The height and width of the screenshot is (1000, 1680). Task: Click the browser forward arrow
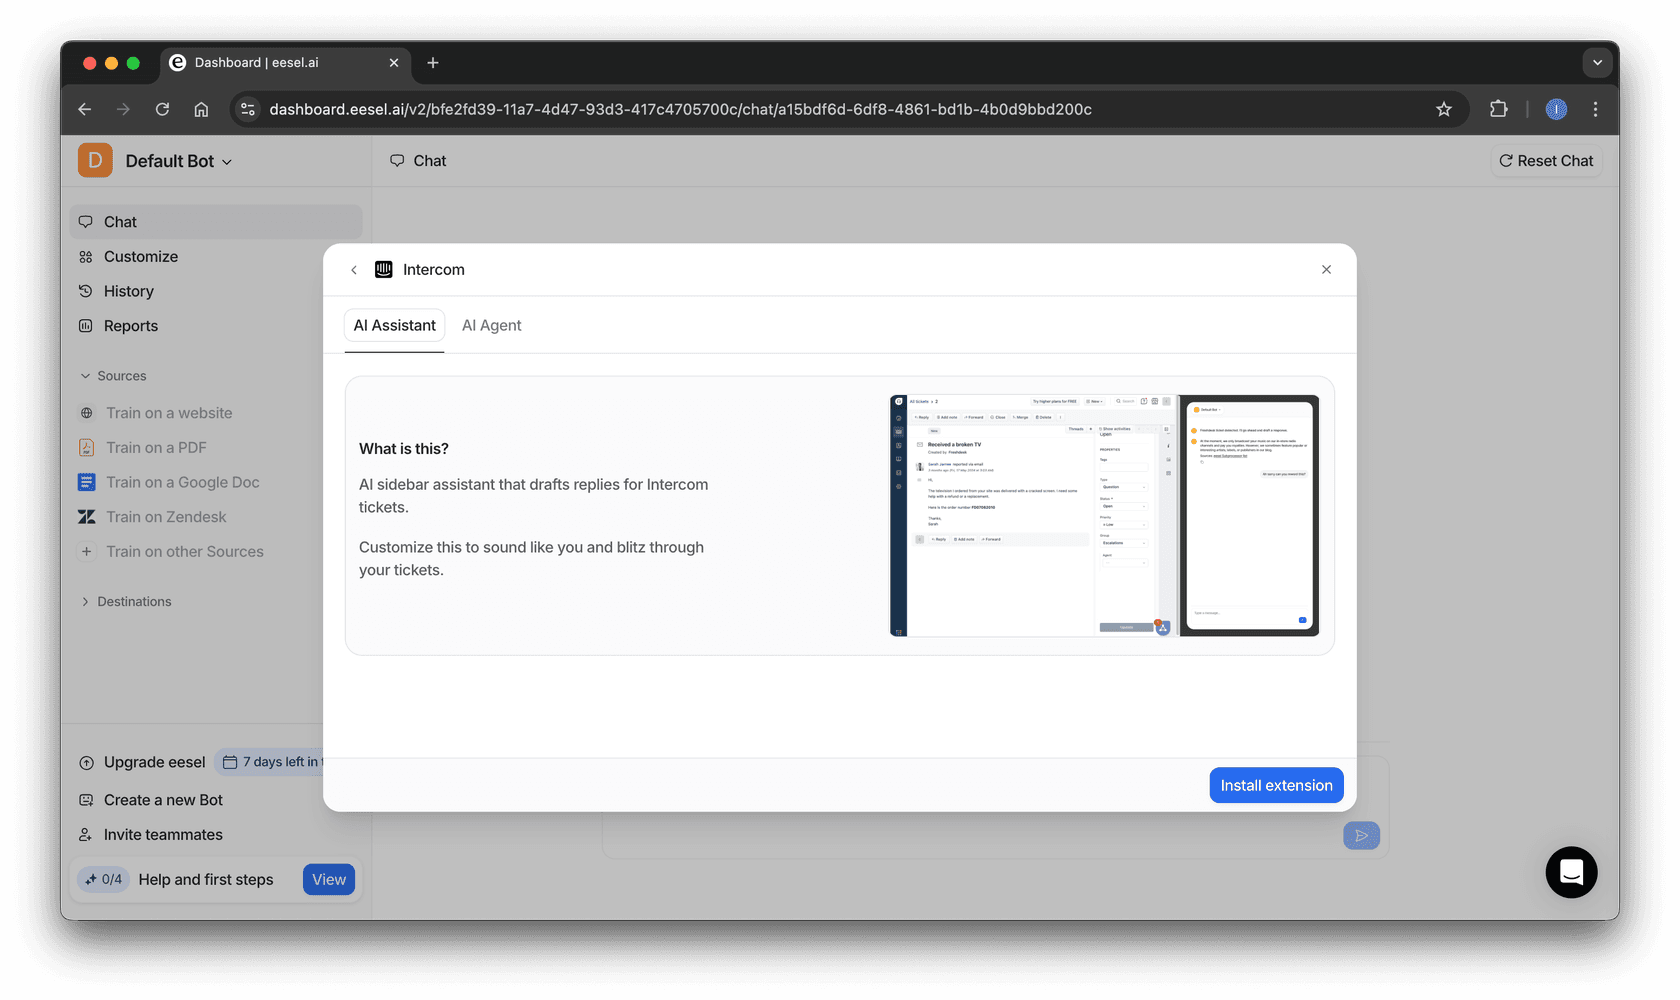(x=123, y=109)
